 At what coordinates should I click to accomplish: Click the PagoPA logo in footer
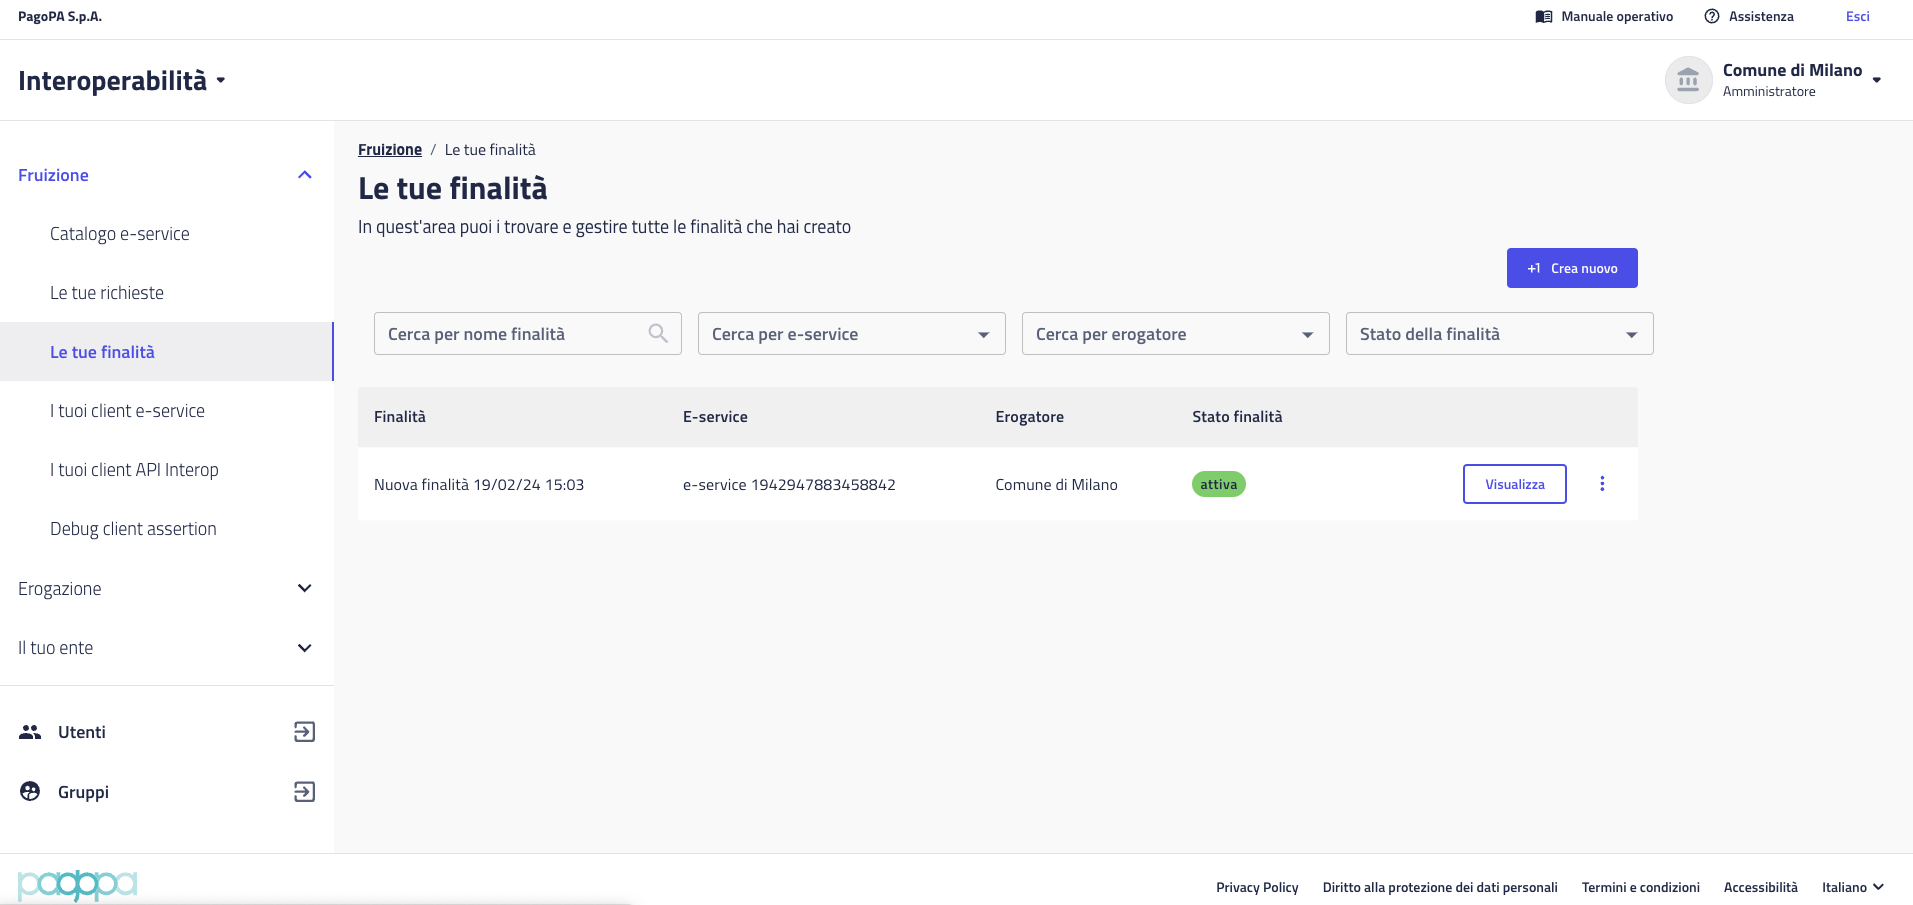point(78,885)
